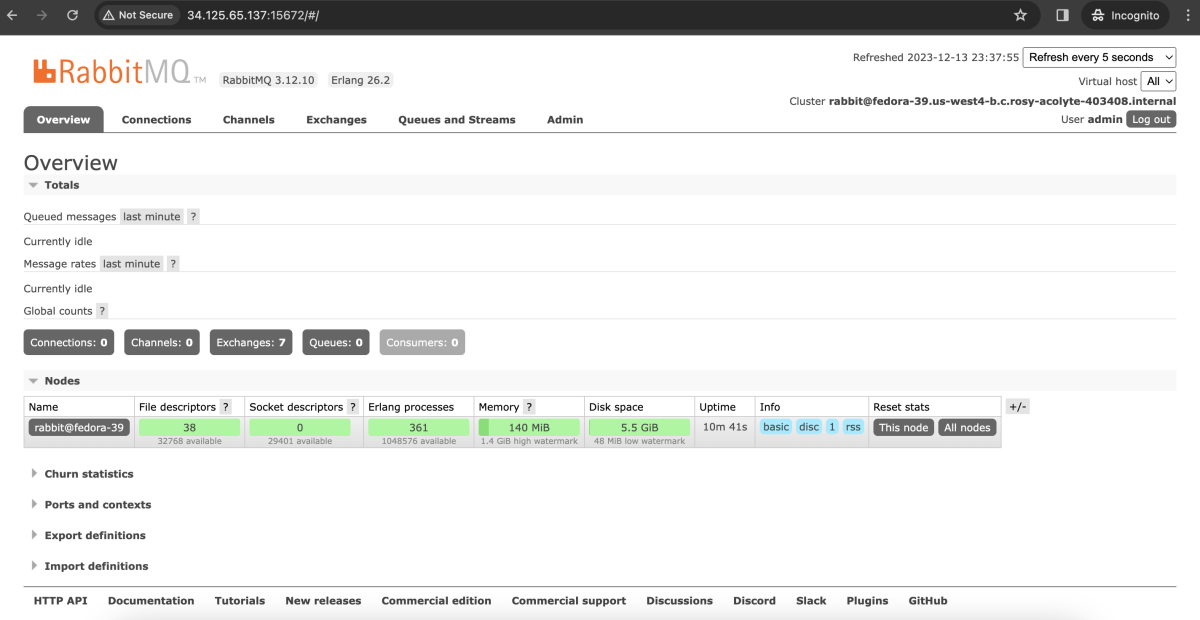Screen dimensions: 1200x620
Task: Open the Virtual host dropdown
Action: 1159,81
